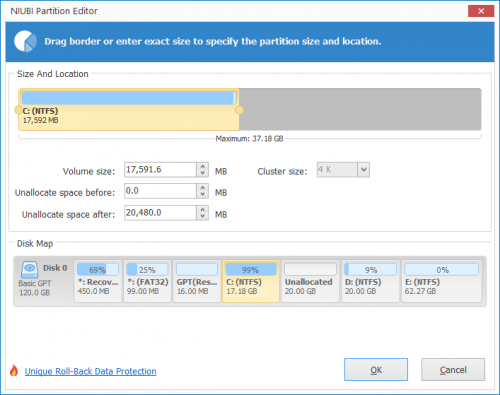The image size is (500, 395).
Task: Select E: (NTFS) 62.27 GB partition
Action: (x=441, y=281)
